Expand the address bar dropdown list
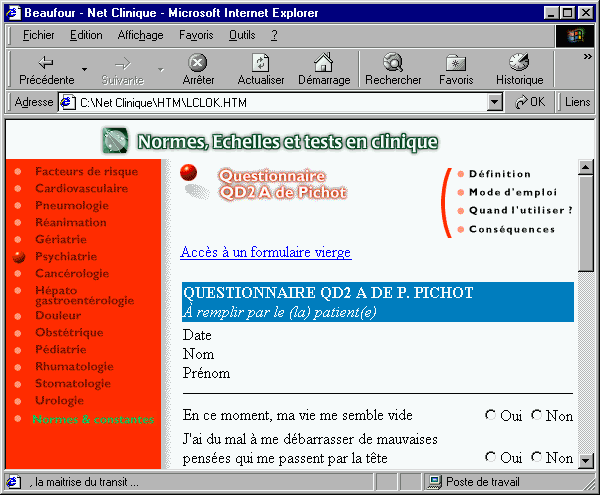The image size is (600, 495). tap(494, 103)
